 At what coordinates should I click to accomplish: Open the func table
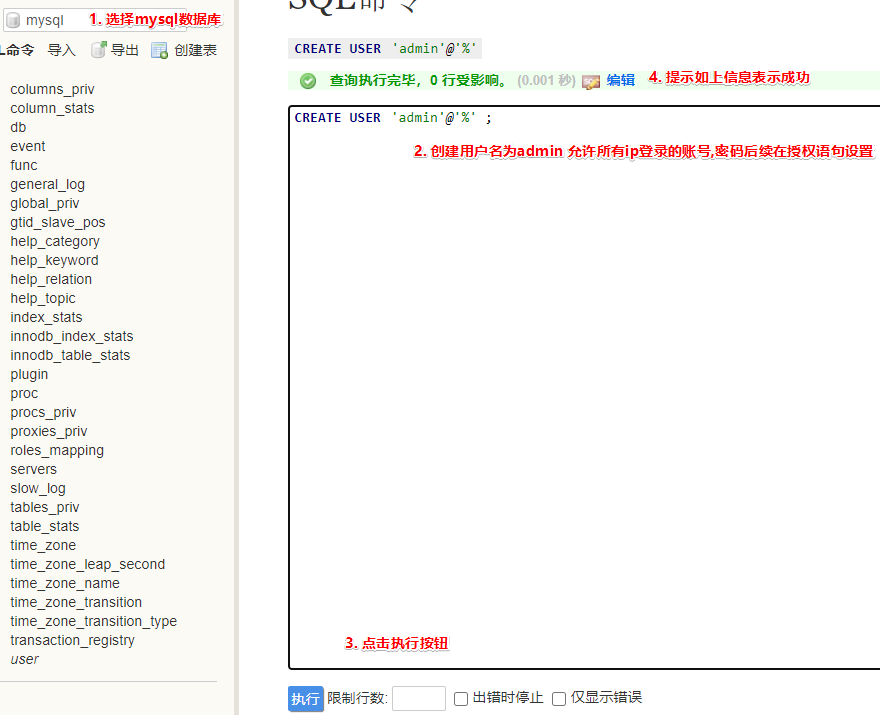[24, 166]
